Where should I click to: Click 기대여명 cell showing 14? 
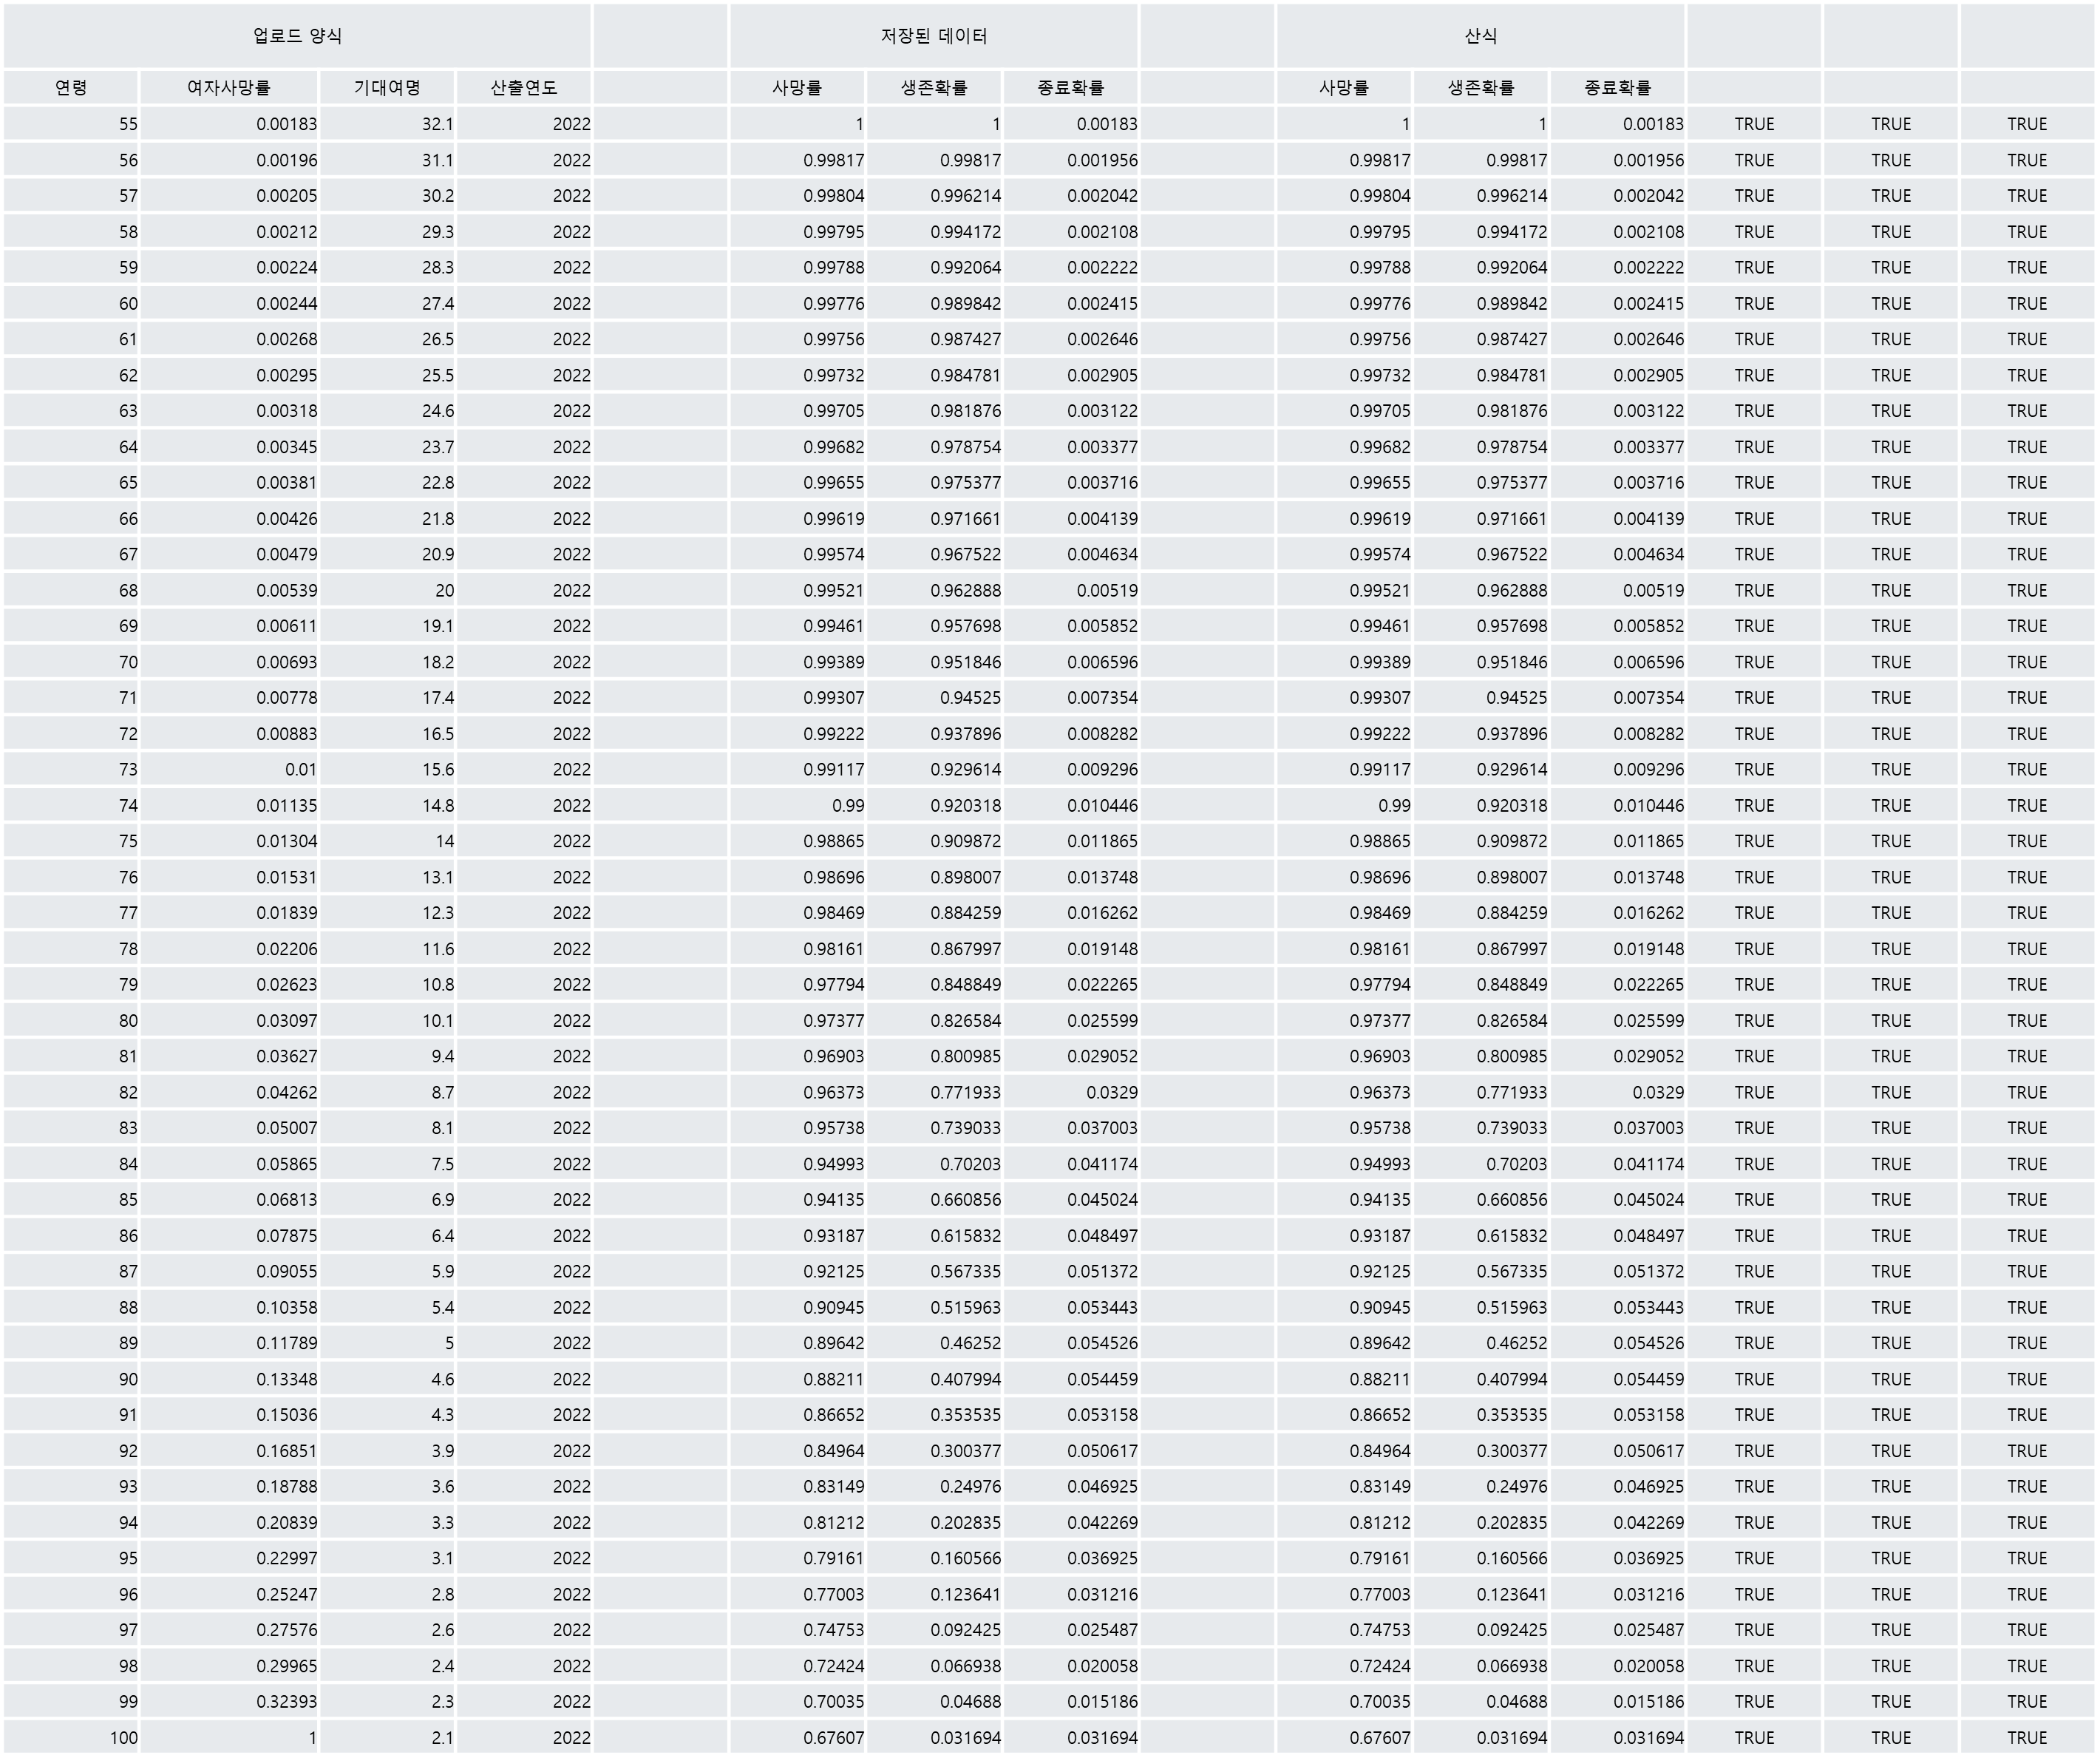[x=444, y=841]
